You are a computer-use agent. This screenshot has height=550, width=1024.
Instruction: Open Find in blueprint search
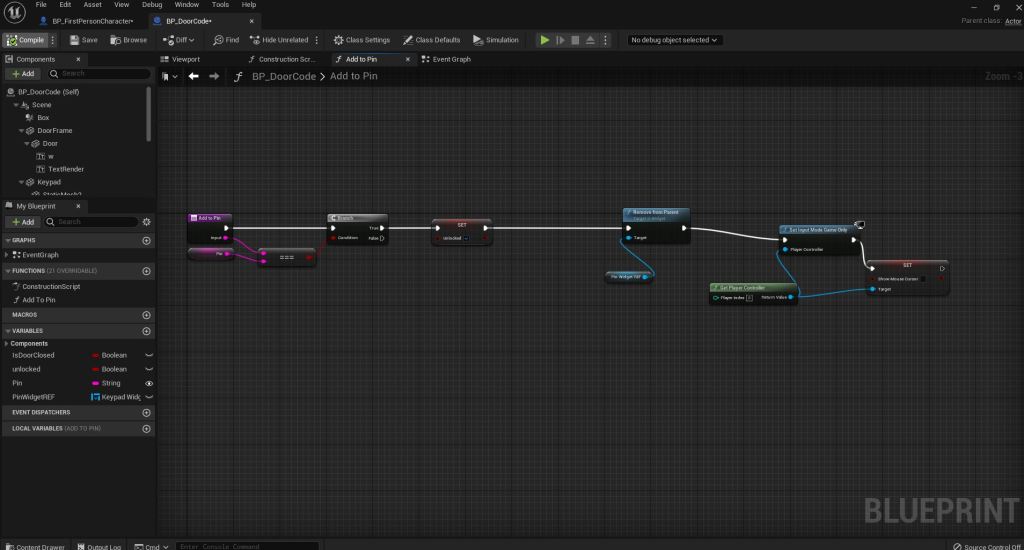click(226, 40)
